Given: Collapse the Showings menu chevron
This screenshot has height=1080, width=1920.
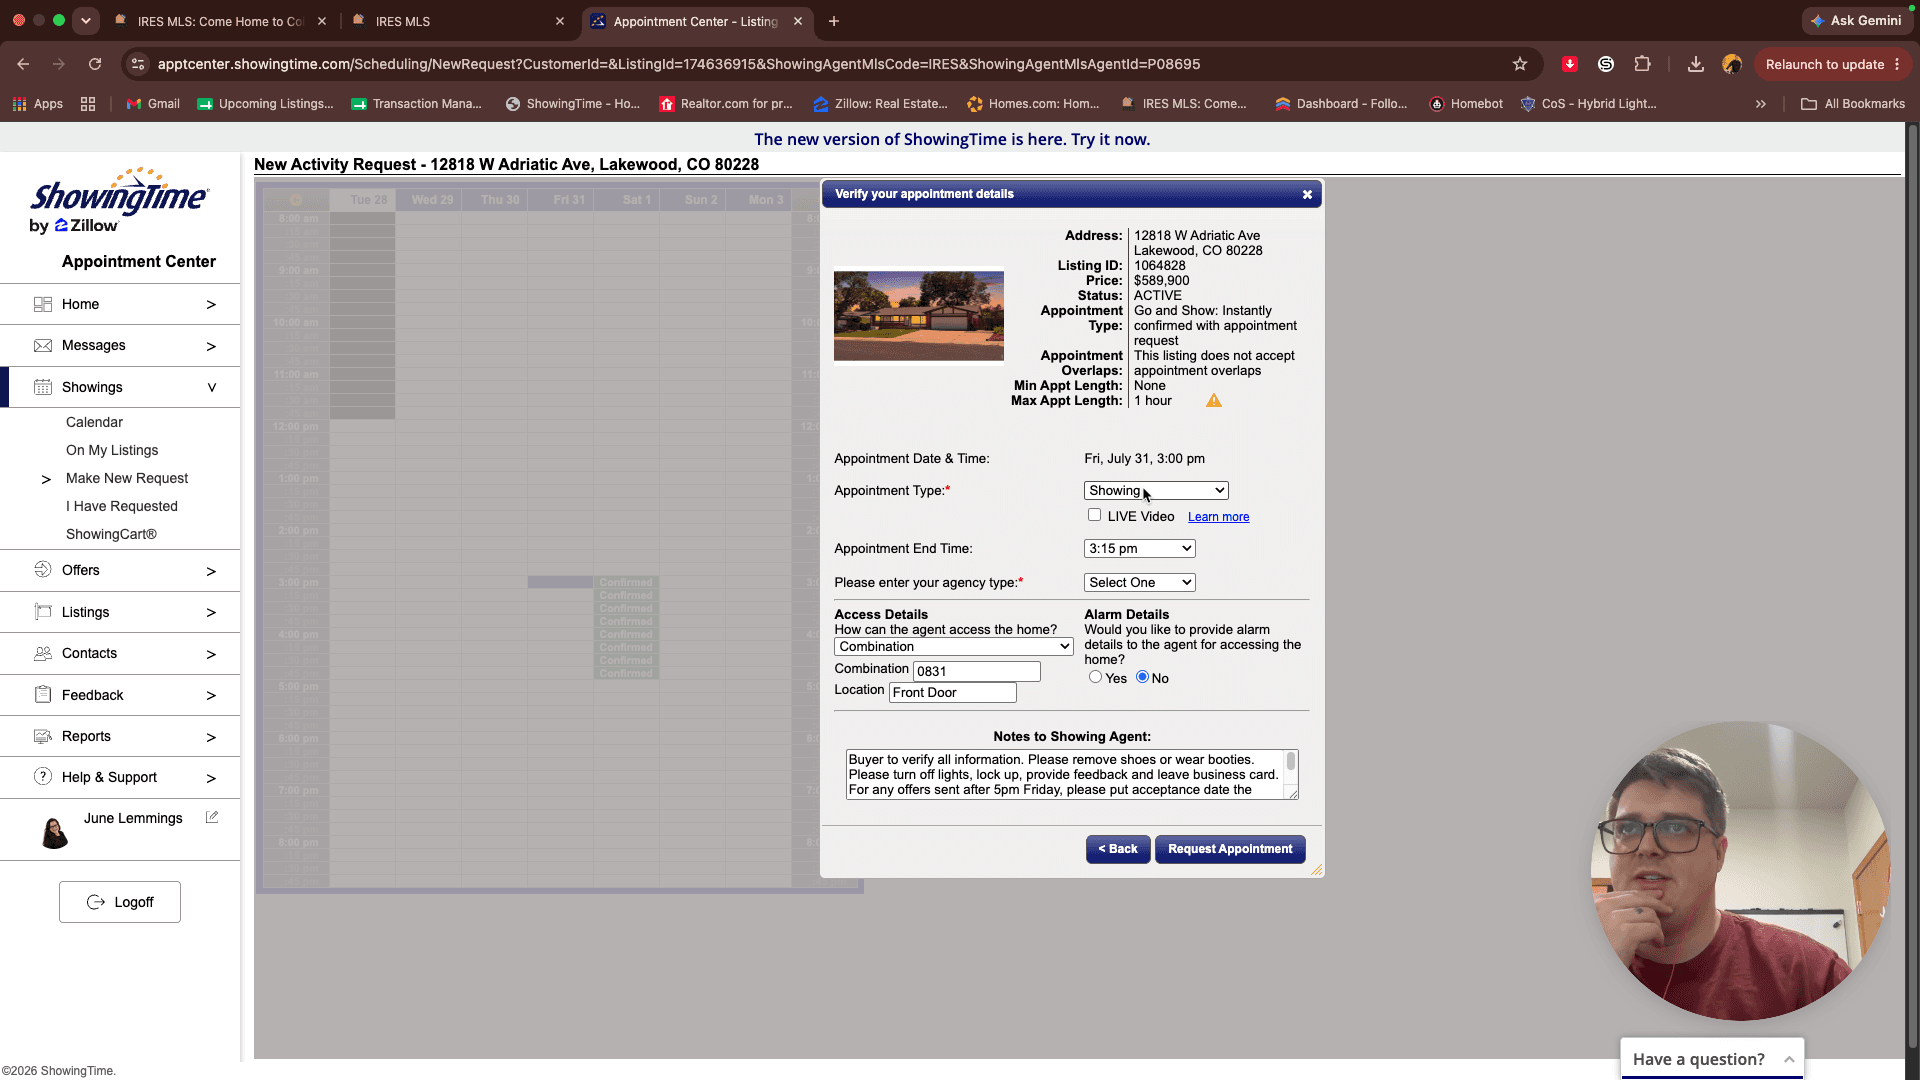Looking at the screenshot, I should click(211, 387).
